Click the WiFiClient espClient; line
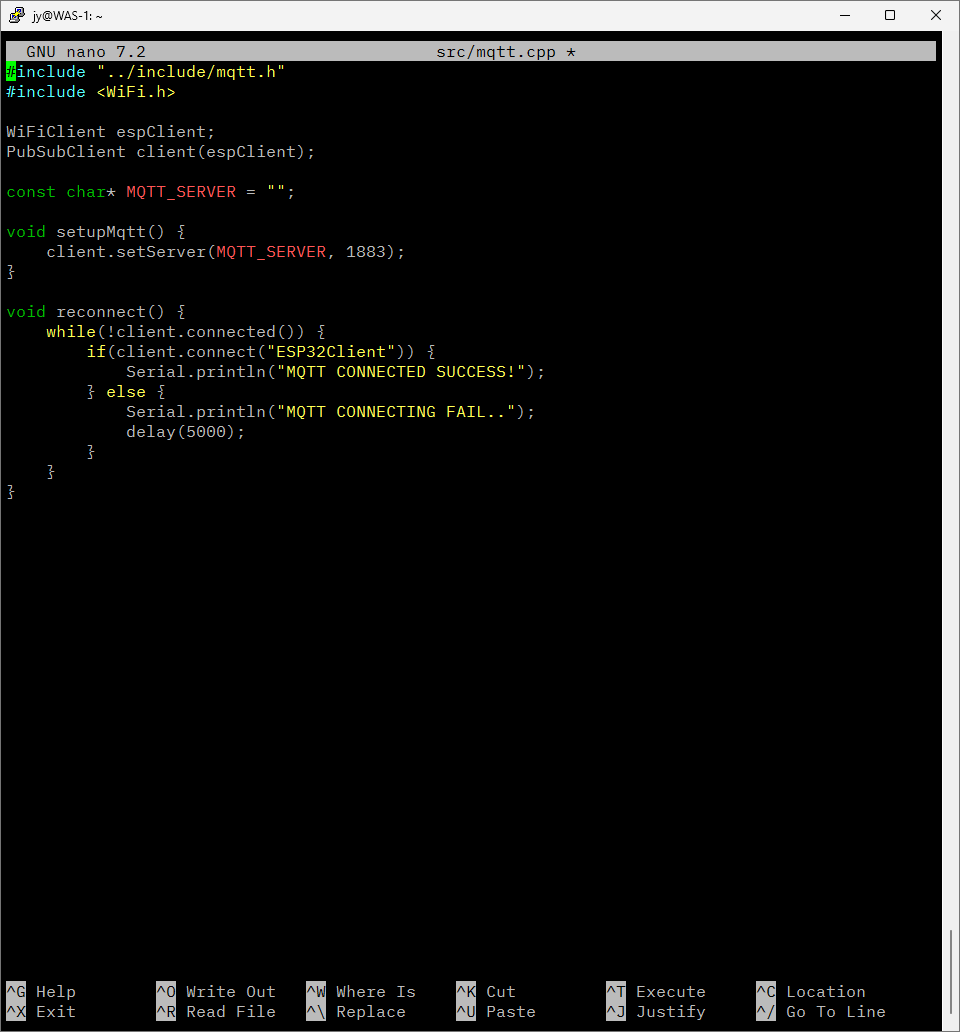The width and height of the screenshot is (960, 1032). pyautogui.click(x=111, y=132)
